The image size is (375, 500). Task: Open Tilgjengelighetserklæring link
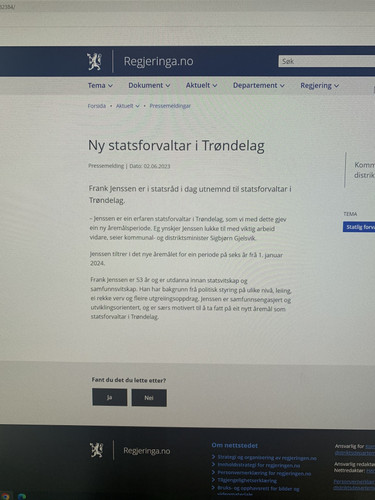[247, 481]
